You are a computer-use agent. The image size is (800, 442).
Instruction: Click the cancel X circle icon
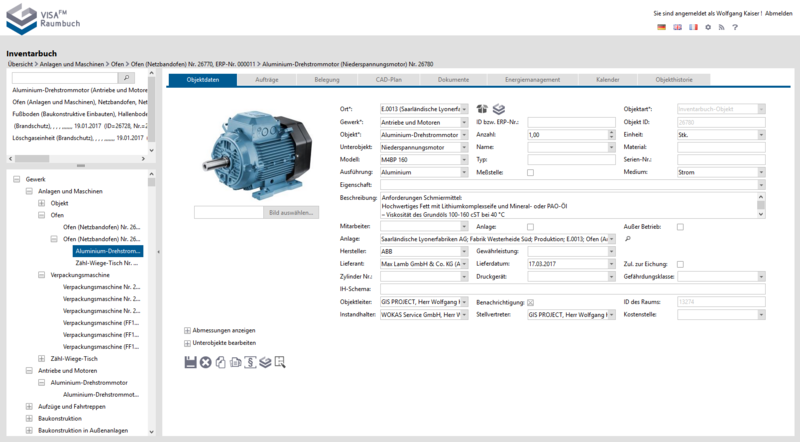coord(206,362)
